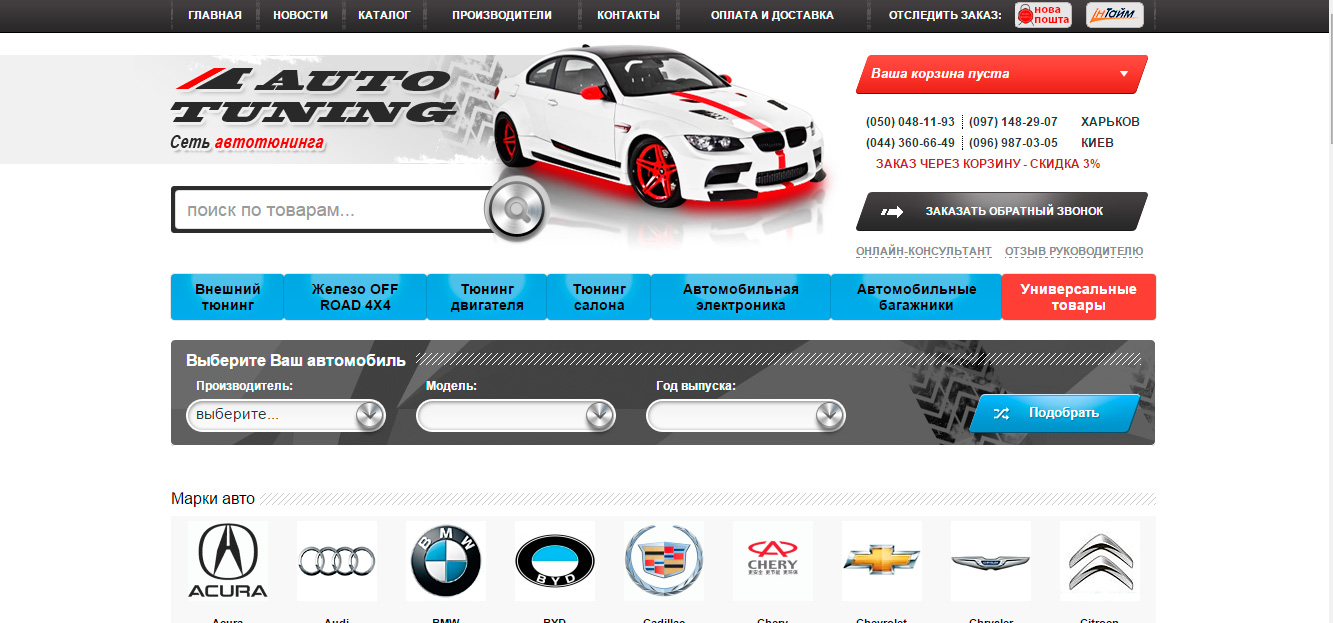Focus the поиск по товарам search field
The image size is (1333, 623).
pyautogui.click(x=331, y=210)
